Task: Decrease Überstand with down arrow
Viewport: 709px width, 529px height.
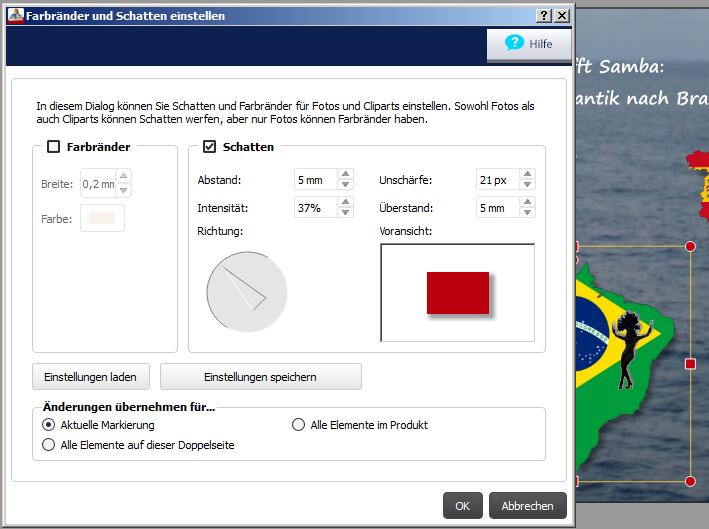Action: coord(527,213)
